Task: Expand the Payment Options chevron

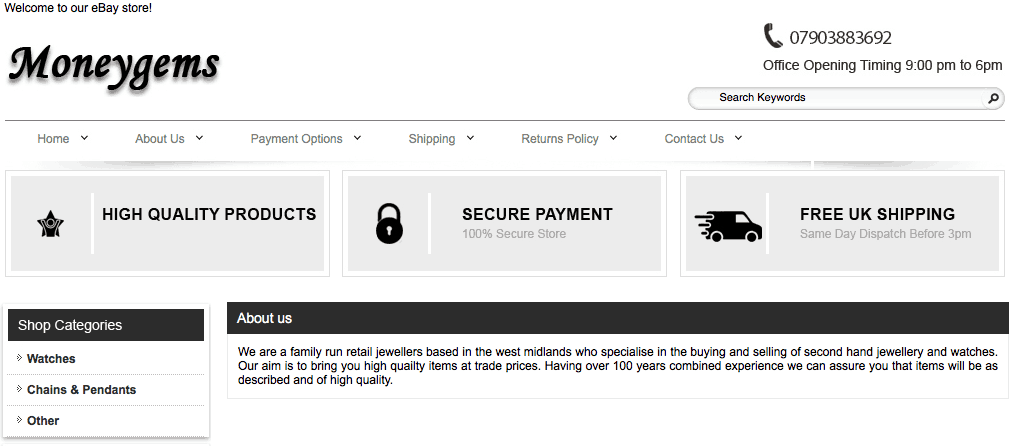Action: (x=357, y=138)
